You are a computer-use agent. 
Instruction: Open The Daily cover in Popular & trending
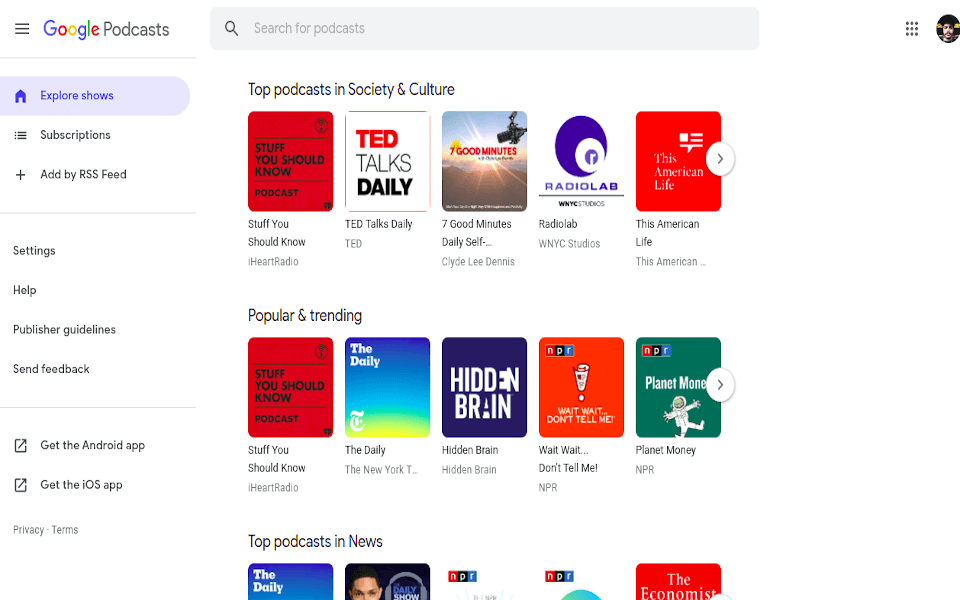[x=388, y=388]
